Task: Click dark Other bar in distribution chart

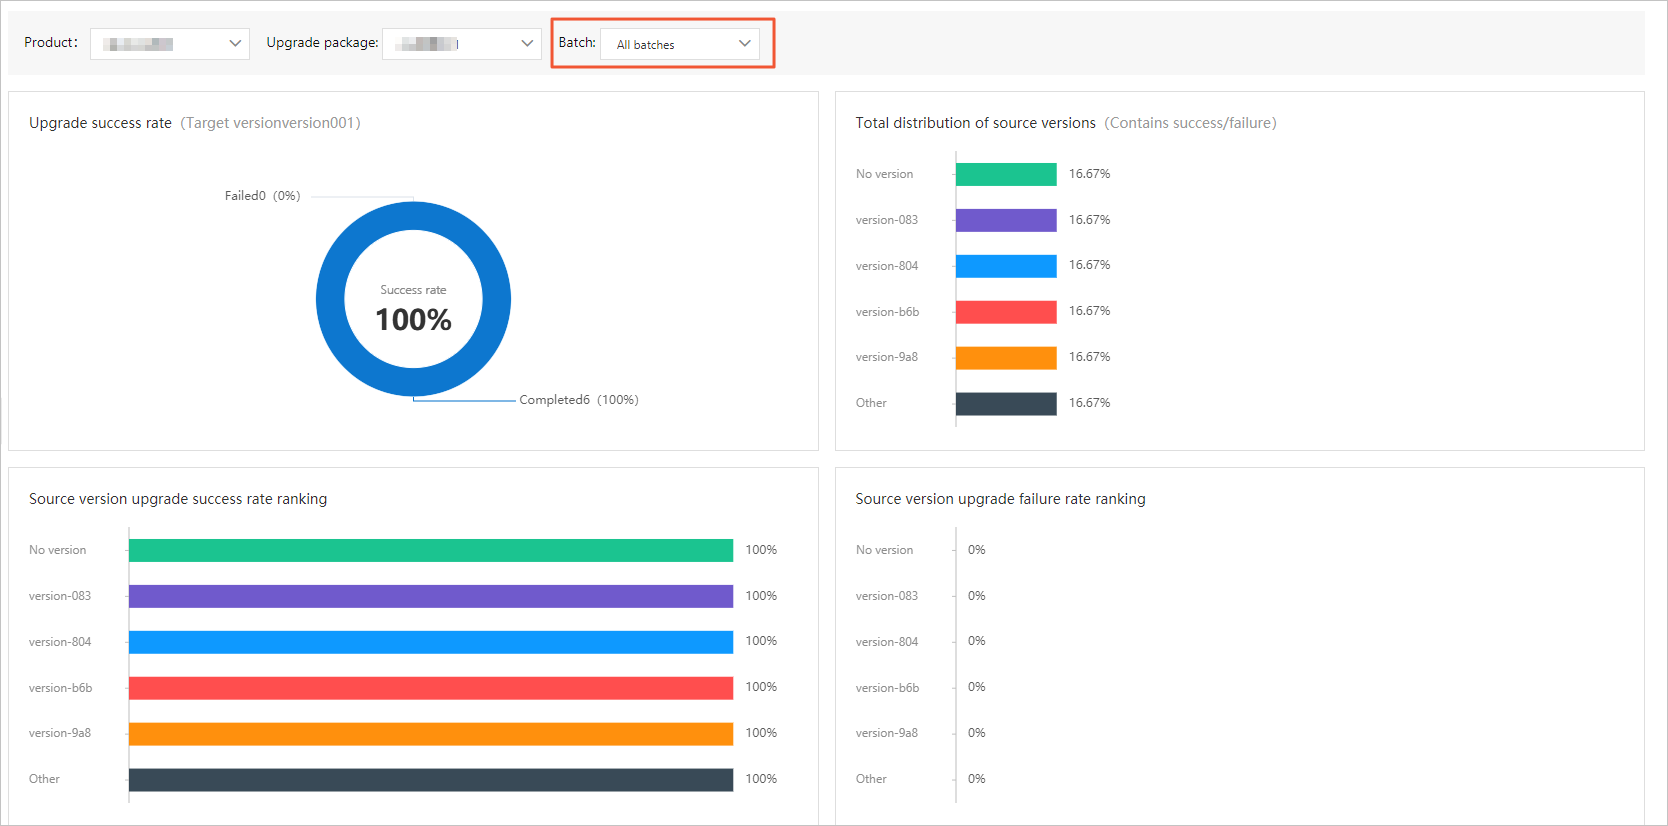Action: click(x=1006, y=404)
